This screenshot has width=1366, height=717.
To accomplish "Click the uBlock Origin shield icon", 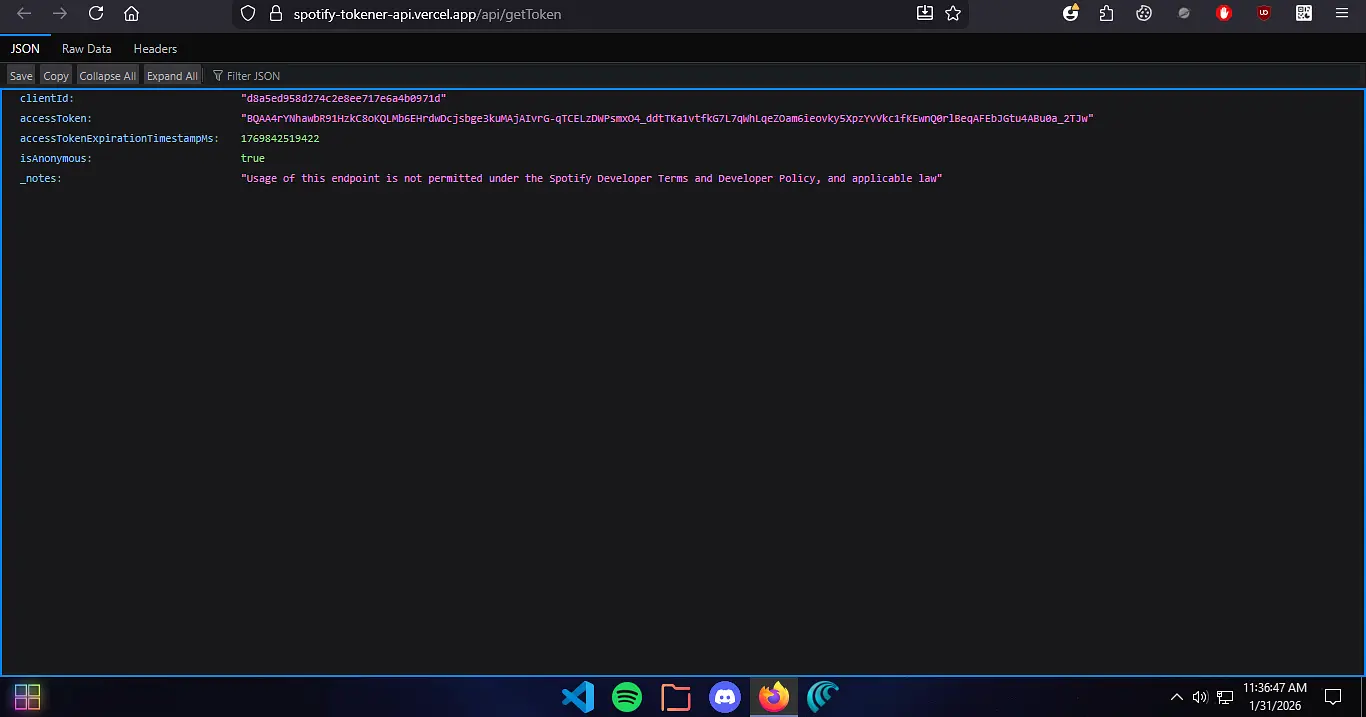I will point(1264,14).
